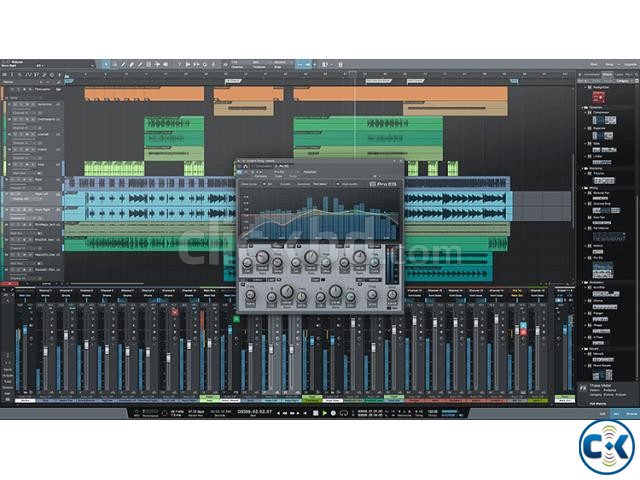Select the Eraser tool in the toolbar
Image resolution: width=640 pixels, height=480 pixels.
click(131, 64)
